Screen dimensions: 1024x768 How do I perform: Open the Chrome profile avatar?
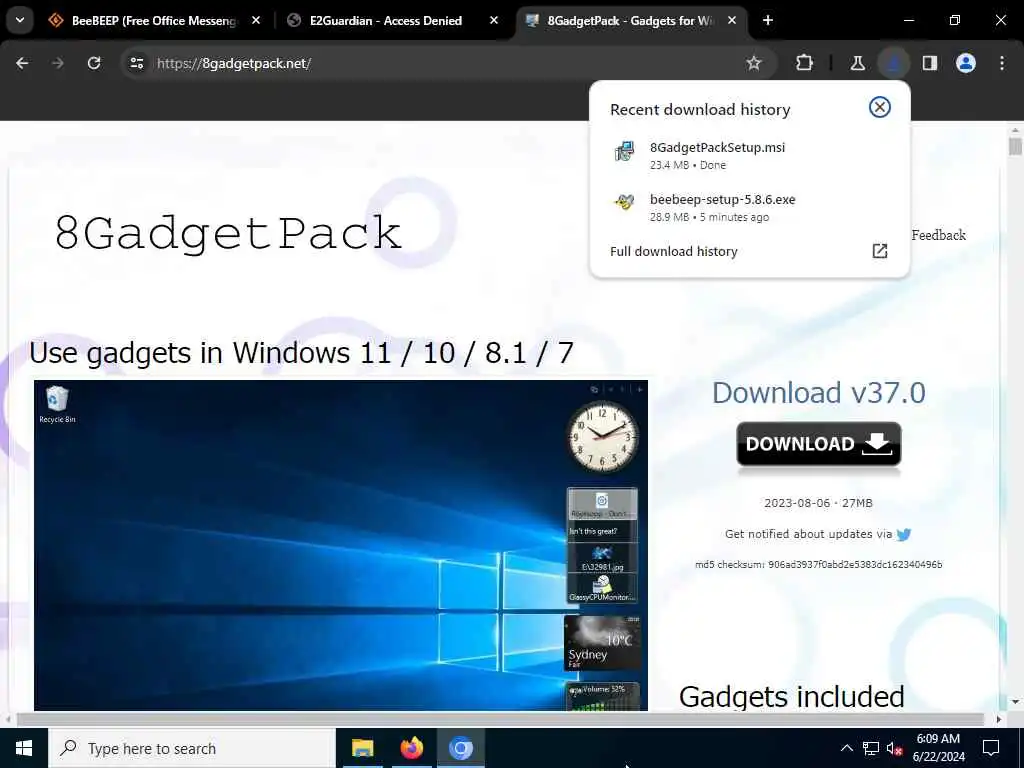(966, 63)
